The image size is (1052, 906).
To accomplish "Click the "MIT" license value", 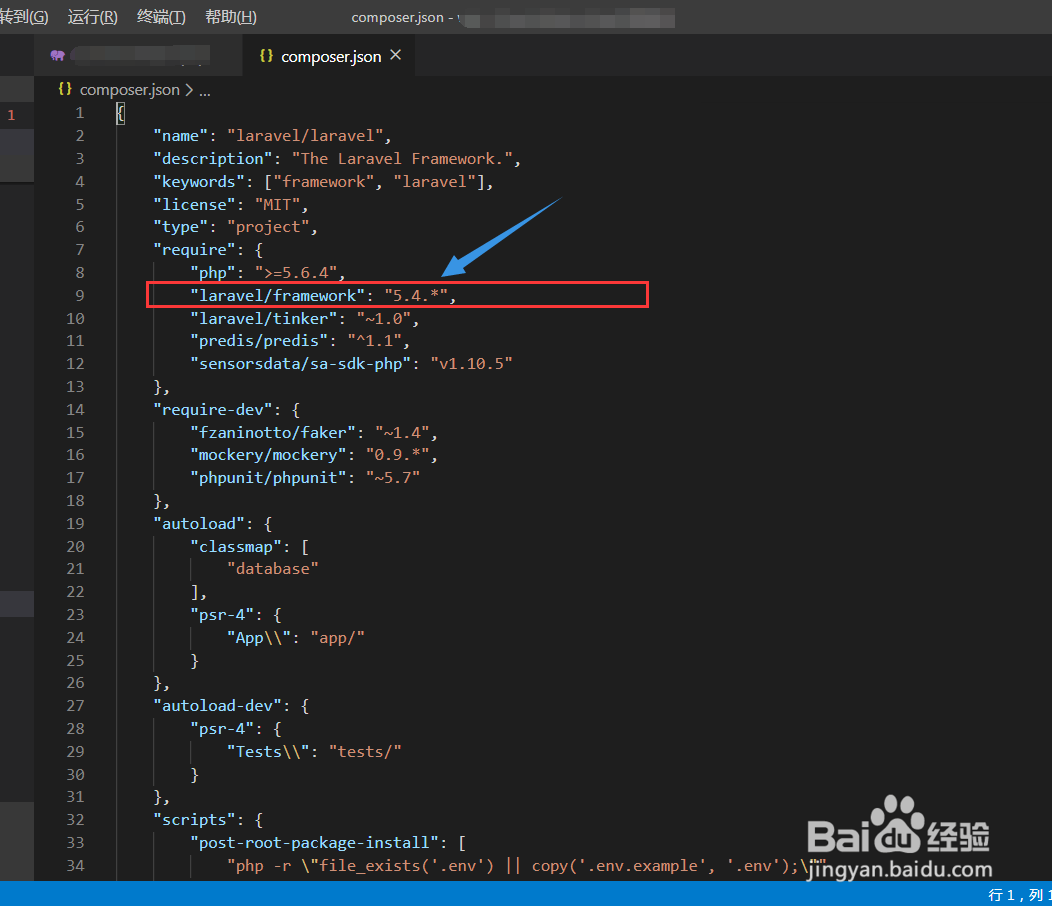I will (277, 205).
